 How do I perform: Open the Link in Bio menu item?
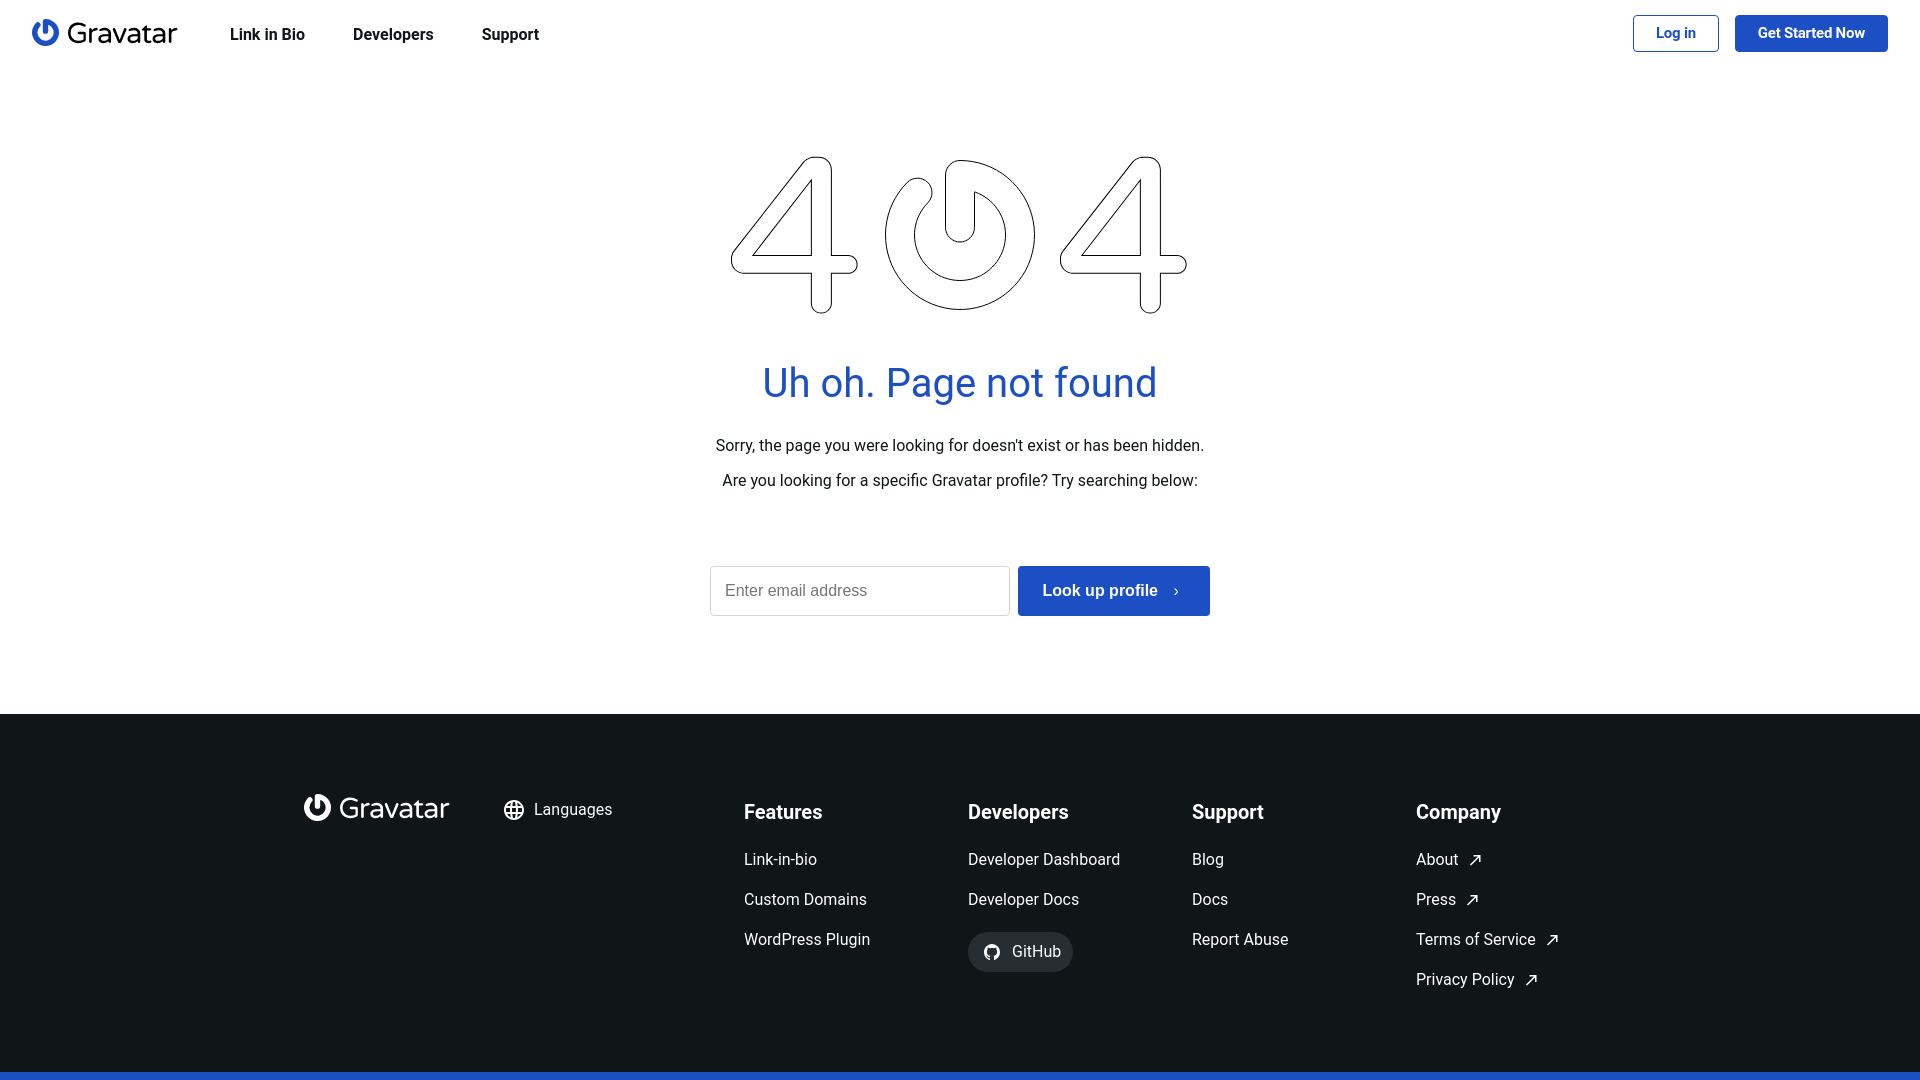[267, 34]
